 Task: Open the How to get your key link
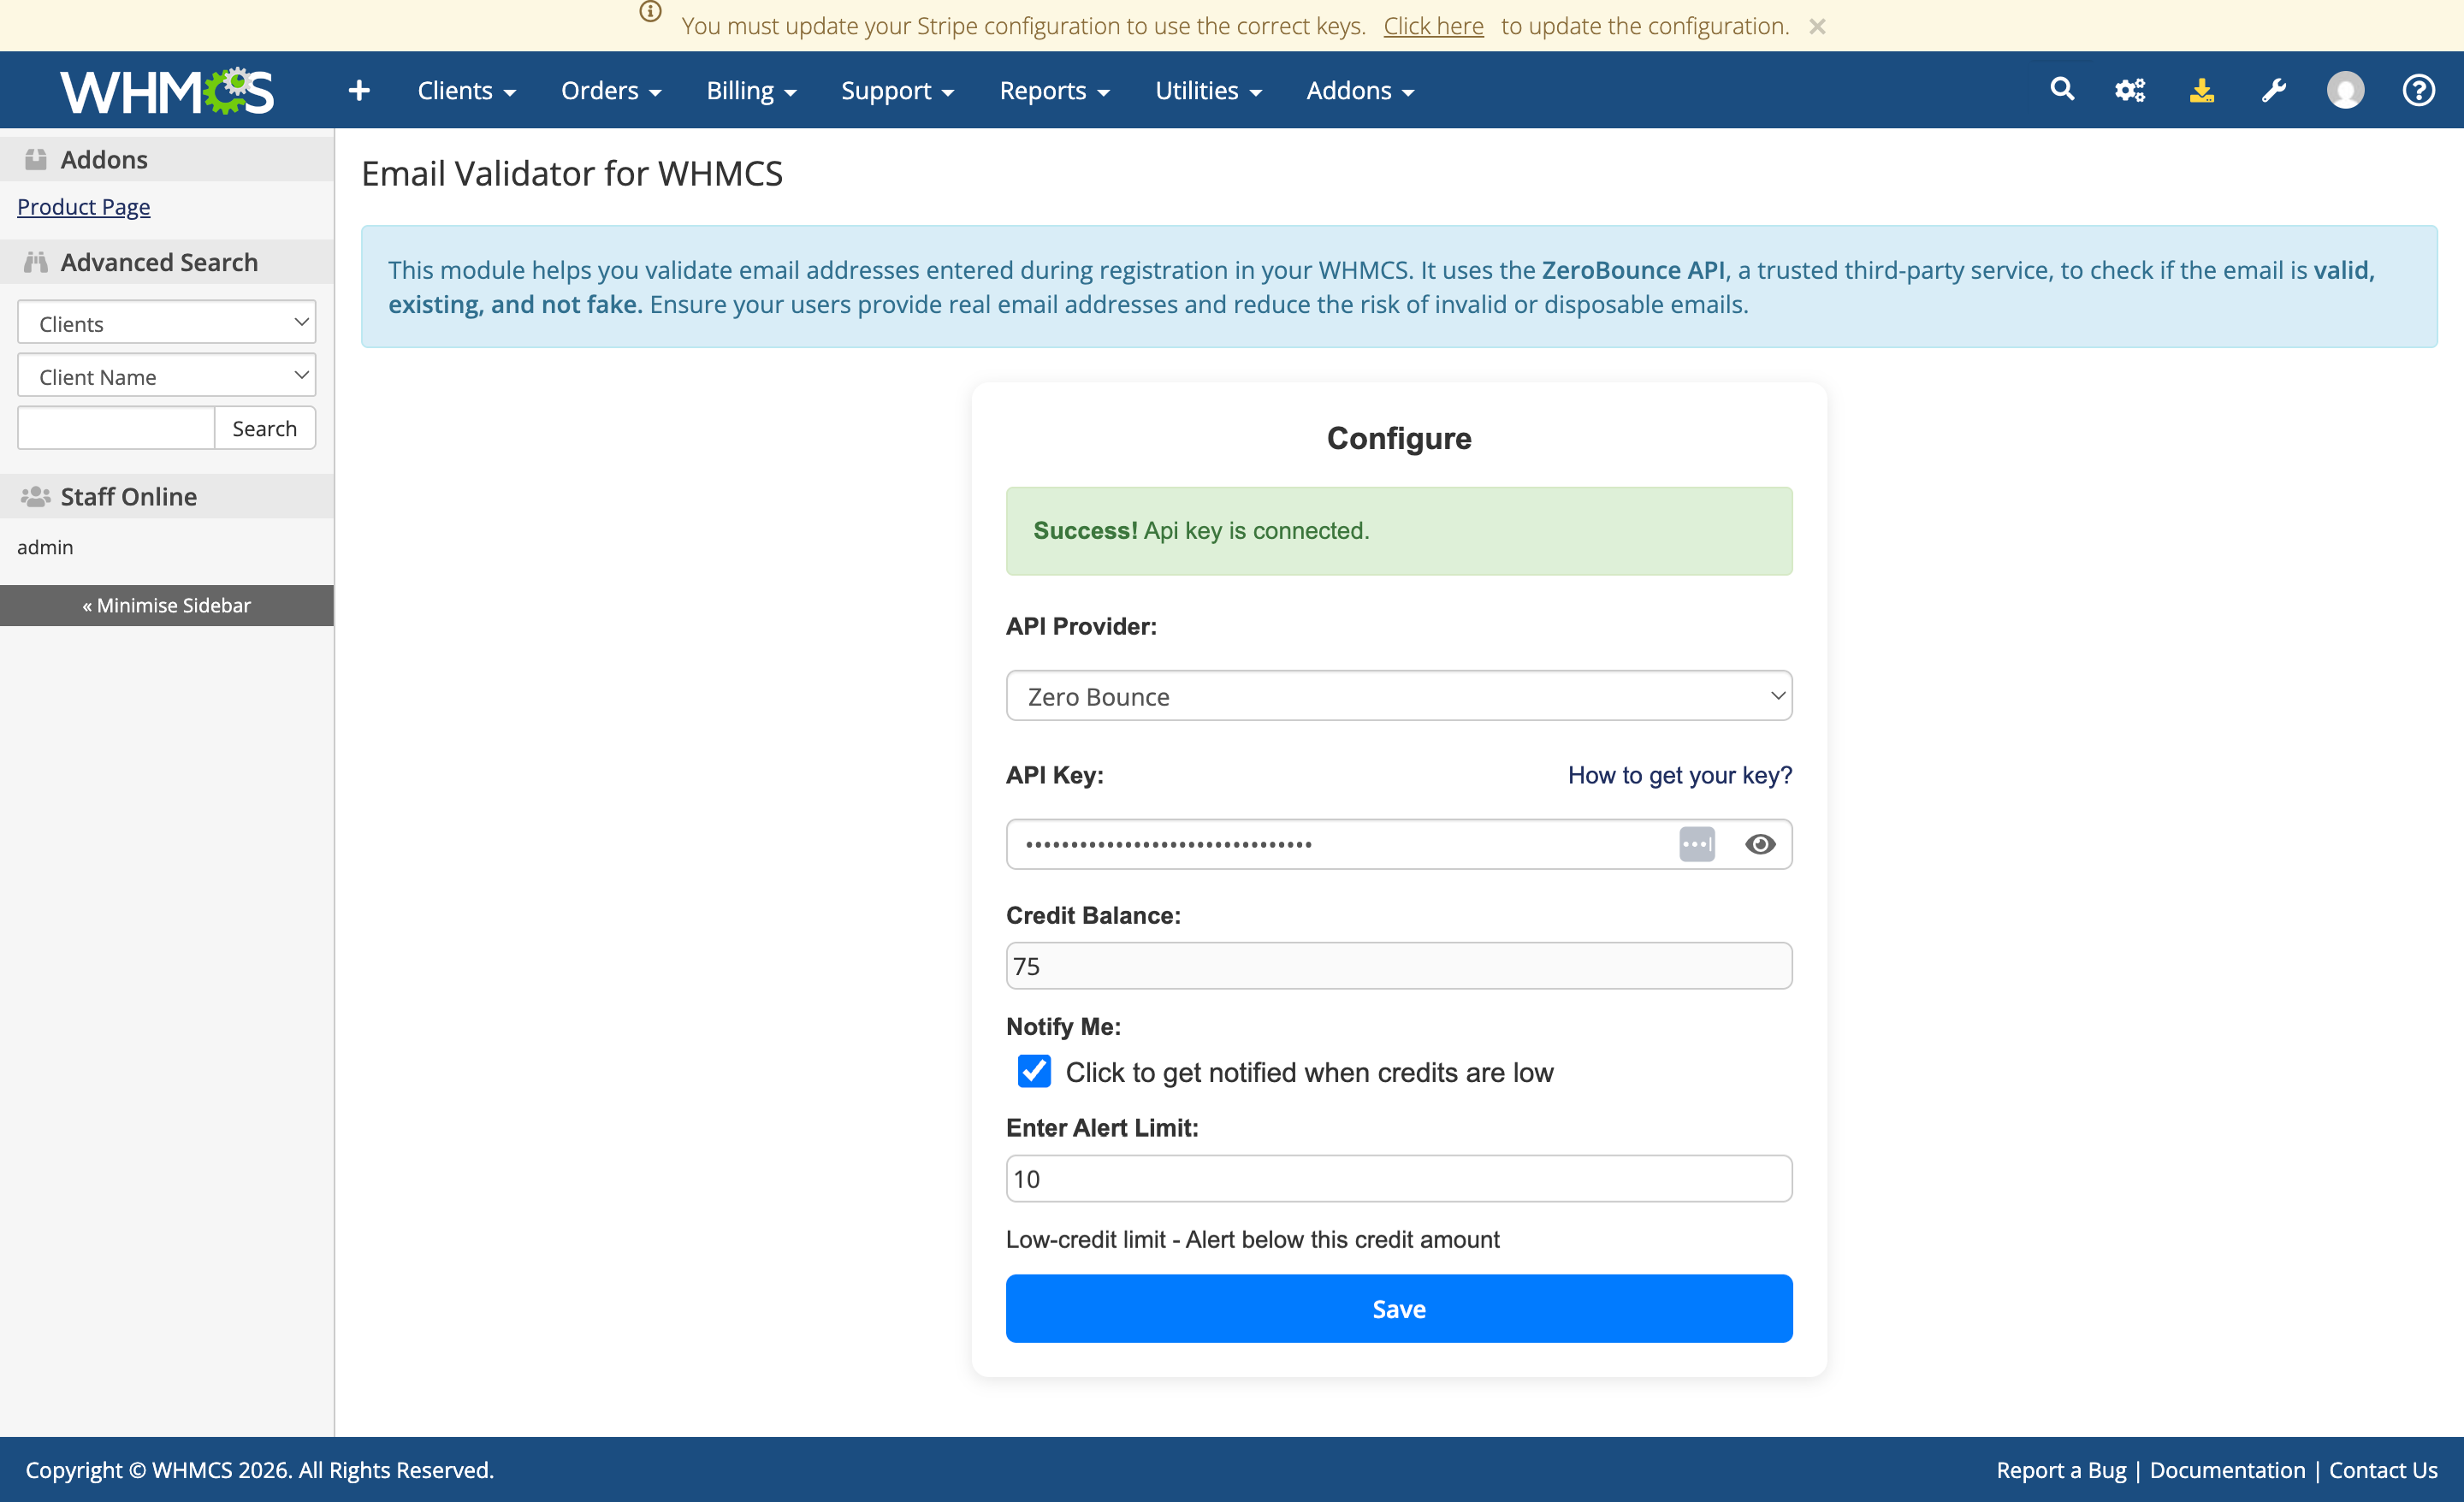(x=1679, y=775)
